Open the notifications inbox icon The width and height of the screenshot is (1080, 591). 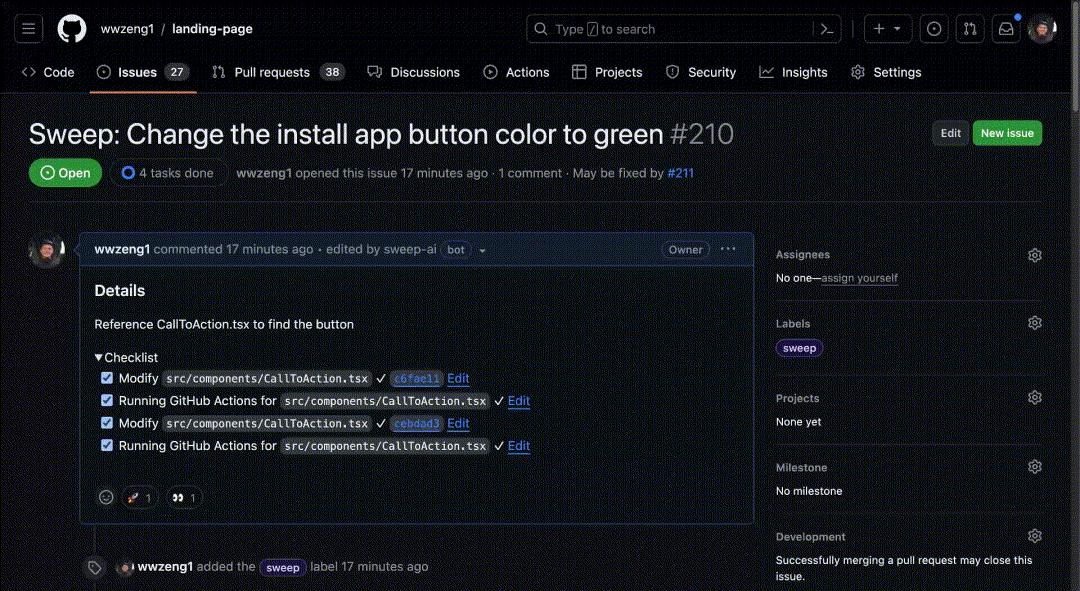click(x=1006, y=29)
